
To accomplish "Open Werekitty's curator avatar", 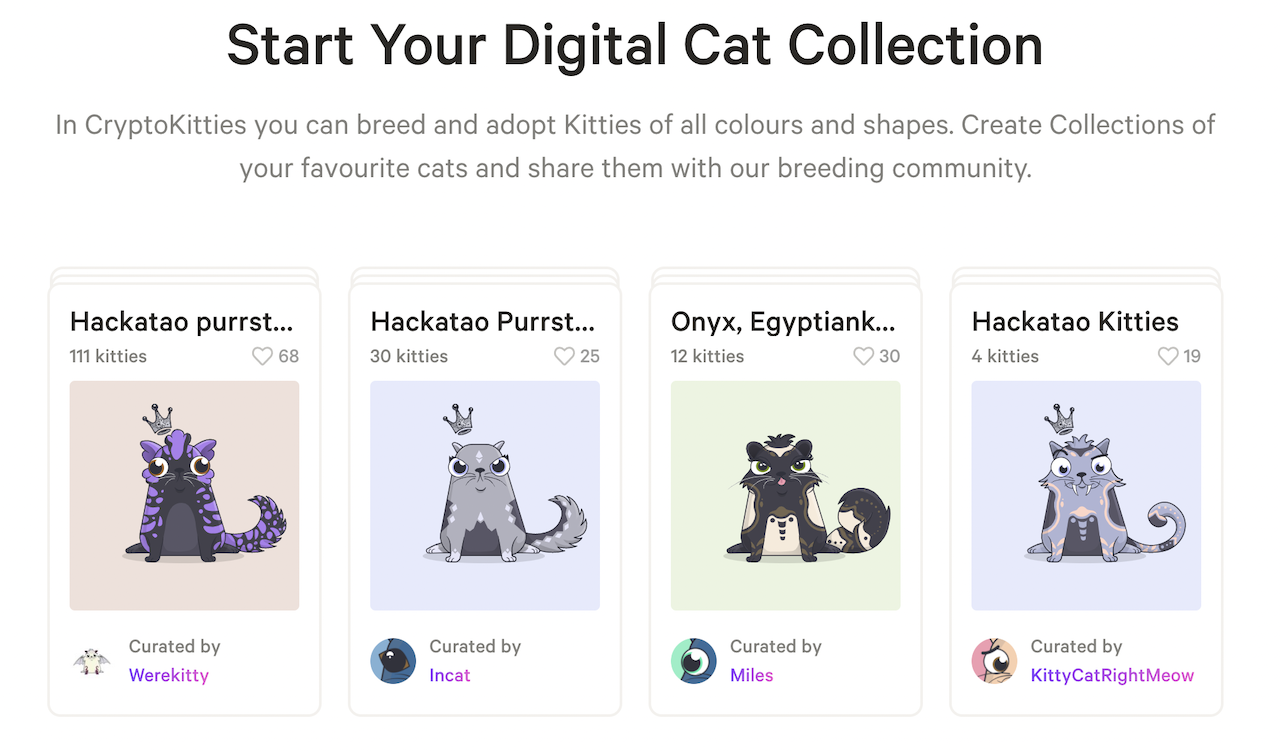I will tap(92, 661).
